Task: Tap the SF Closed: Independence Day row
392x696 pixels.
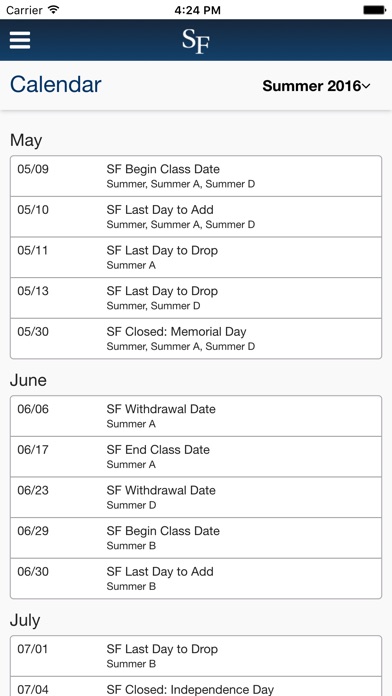Action: [x=196, y=686]
